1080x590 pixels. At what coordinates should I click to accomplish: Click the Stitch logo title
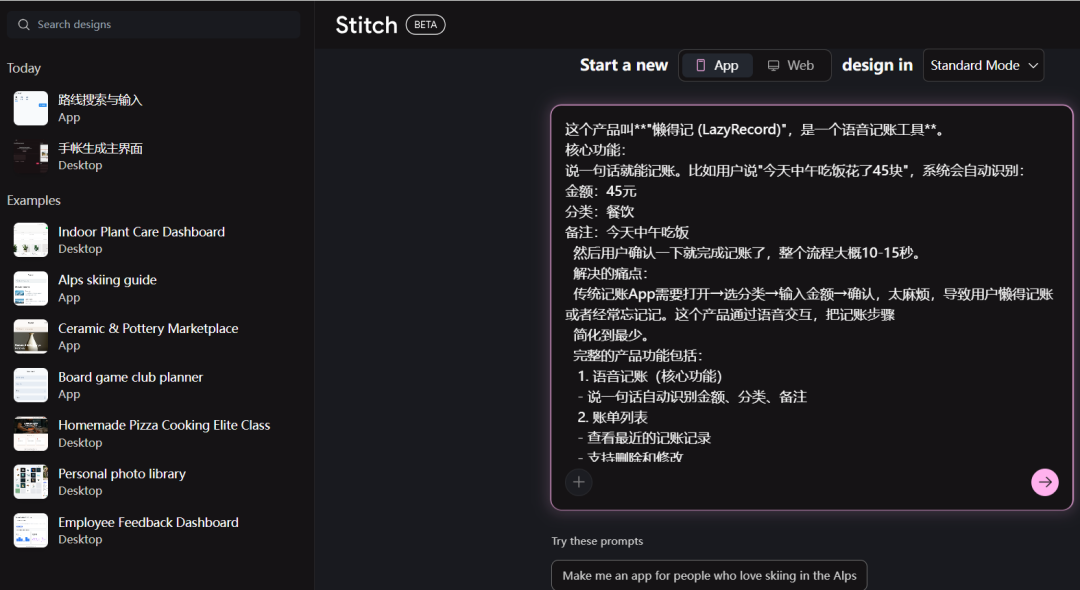click(x=366, y=25)
